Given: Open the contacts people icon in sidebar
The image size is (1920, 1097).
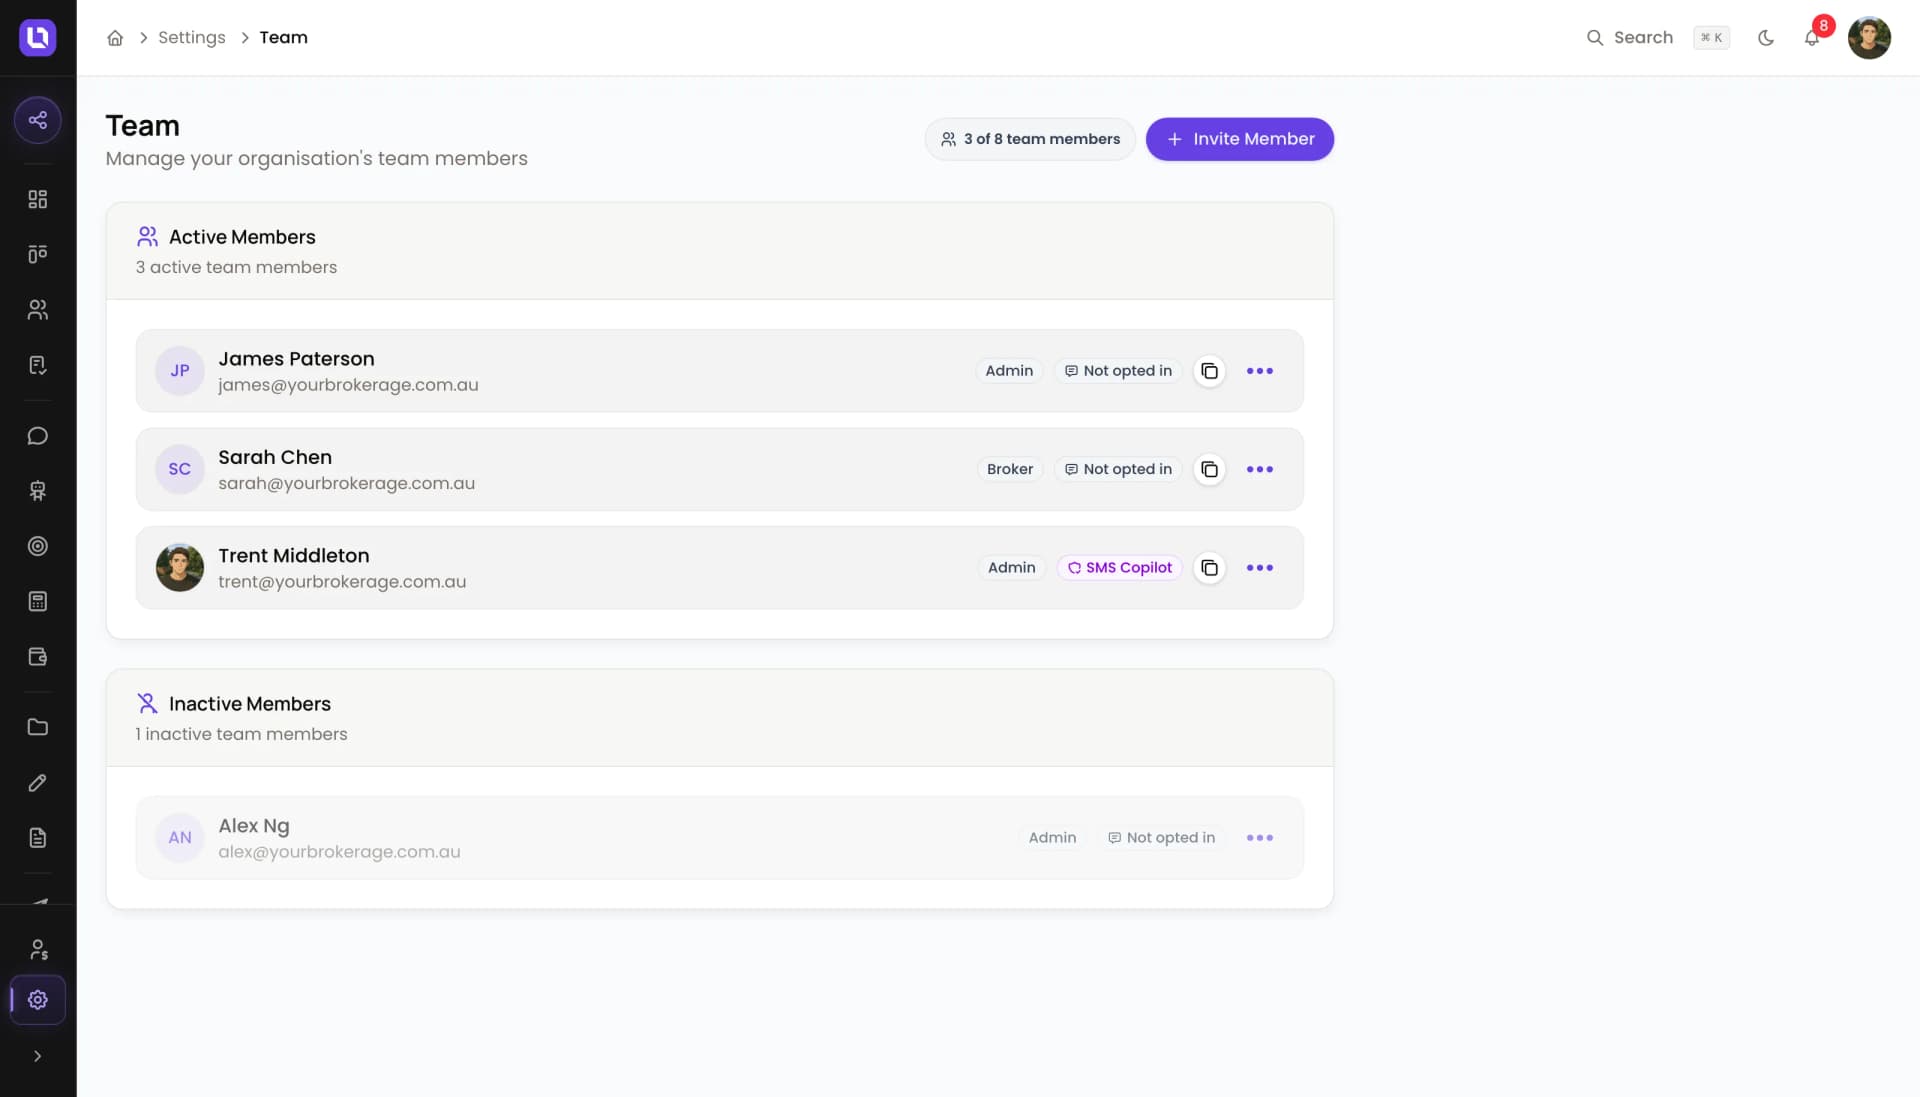Looking at the screenshot, I should pyautogui.click(x=38, y=310).
